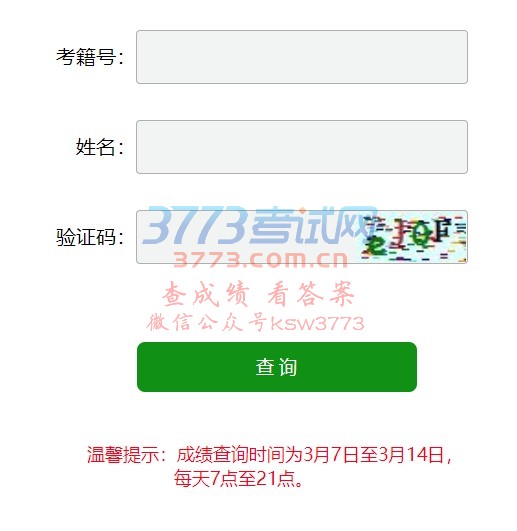Submit with the green 查询 button
The image size is (517, 531).
(277, 367)
